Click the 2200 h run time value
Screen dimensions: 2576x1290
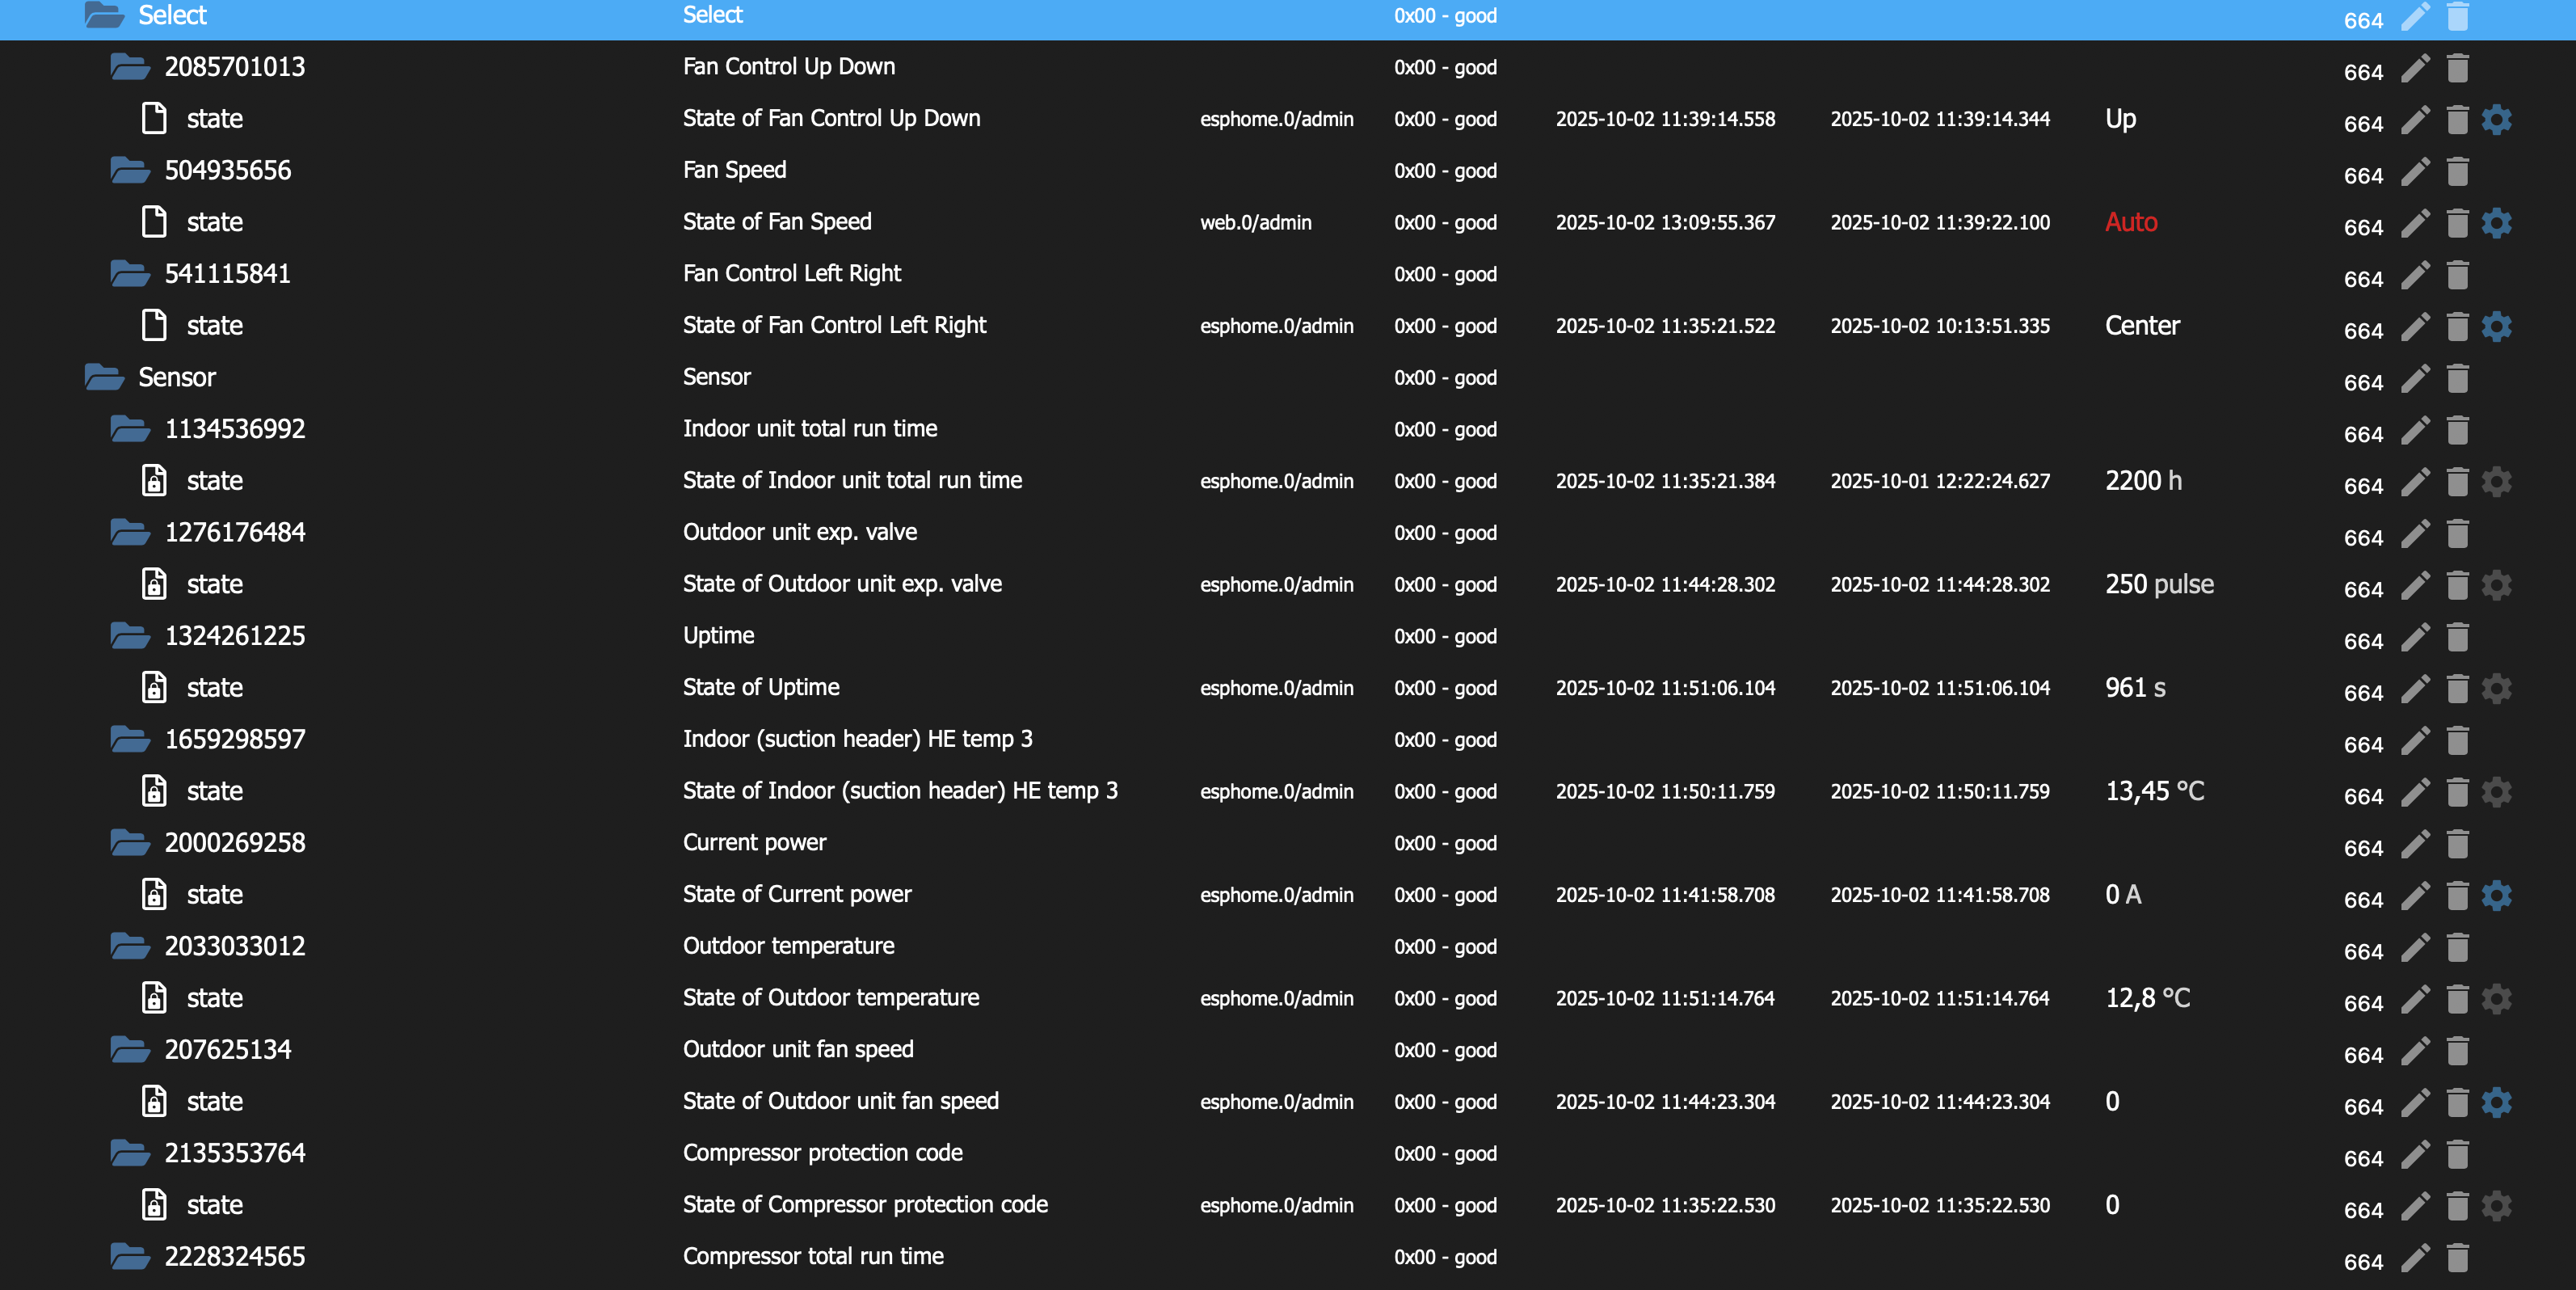2142,481
